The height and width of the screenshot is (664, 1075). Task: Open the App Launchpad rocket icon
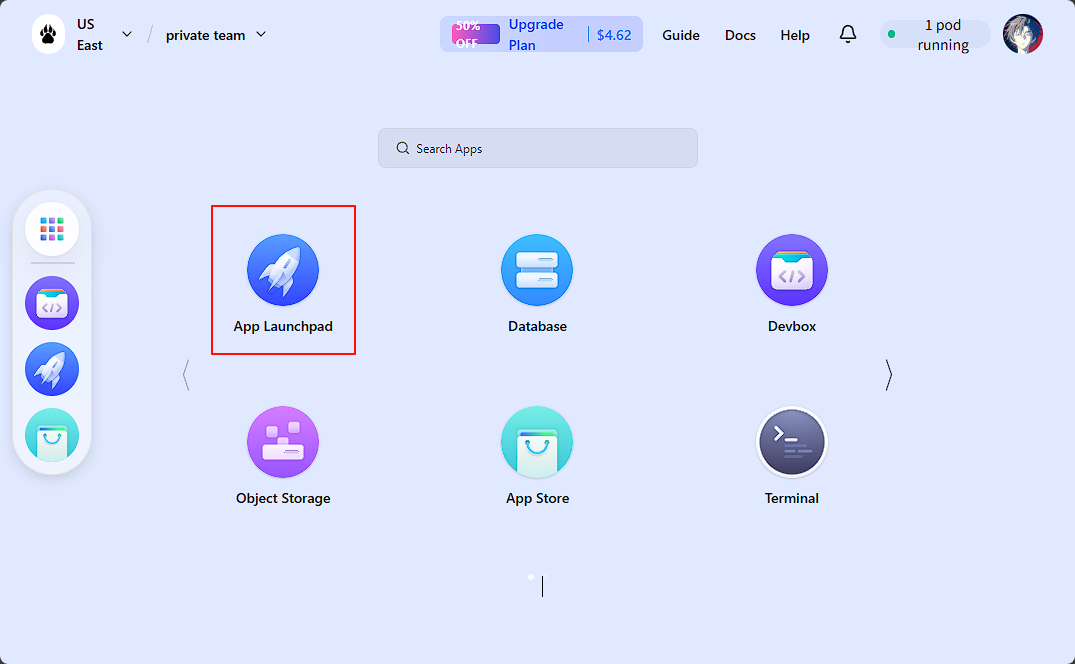pos(283,270)
